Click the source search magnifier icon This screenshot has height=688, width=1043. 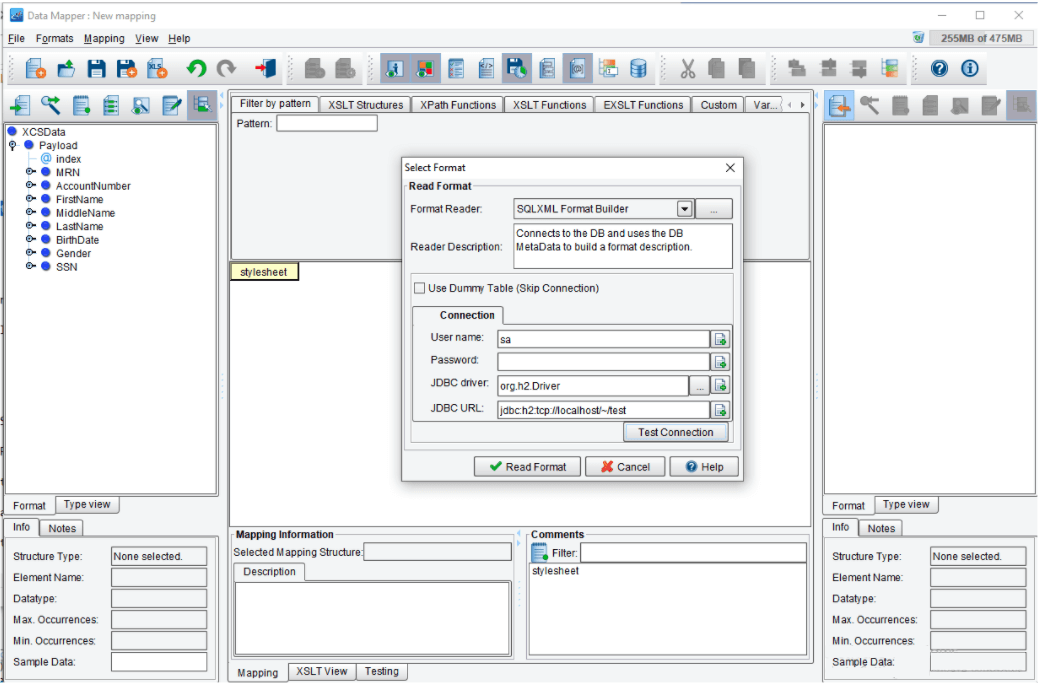point(51,105)
